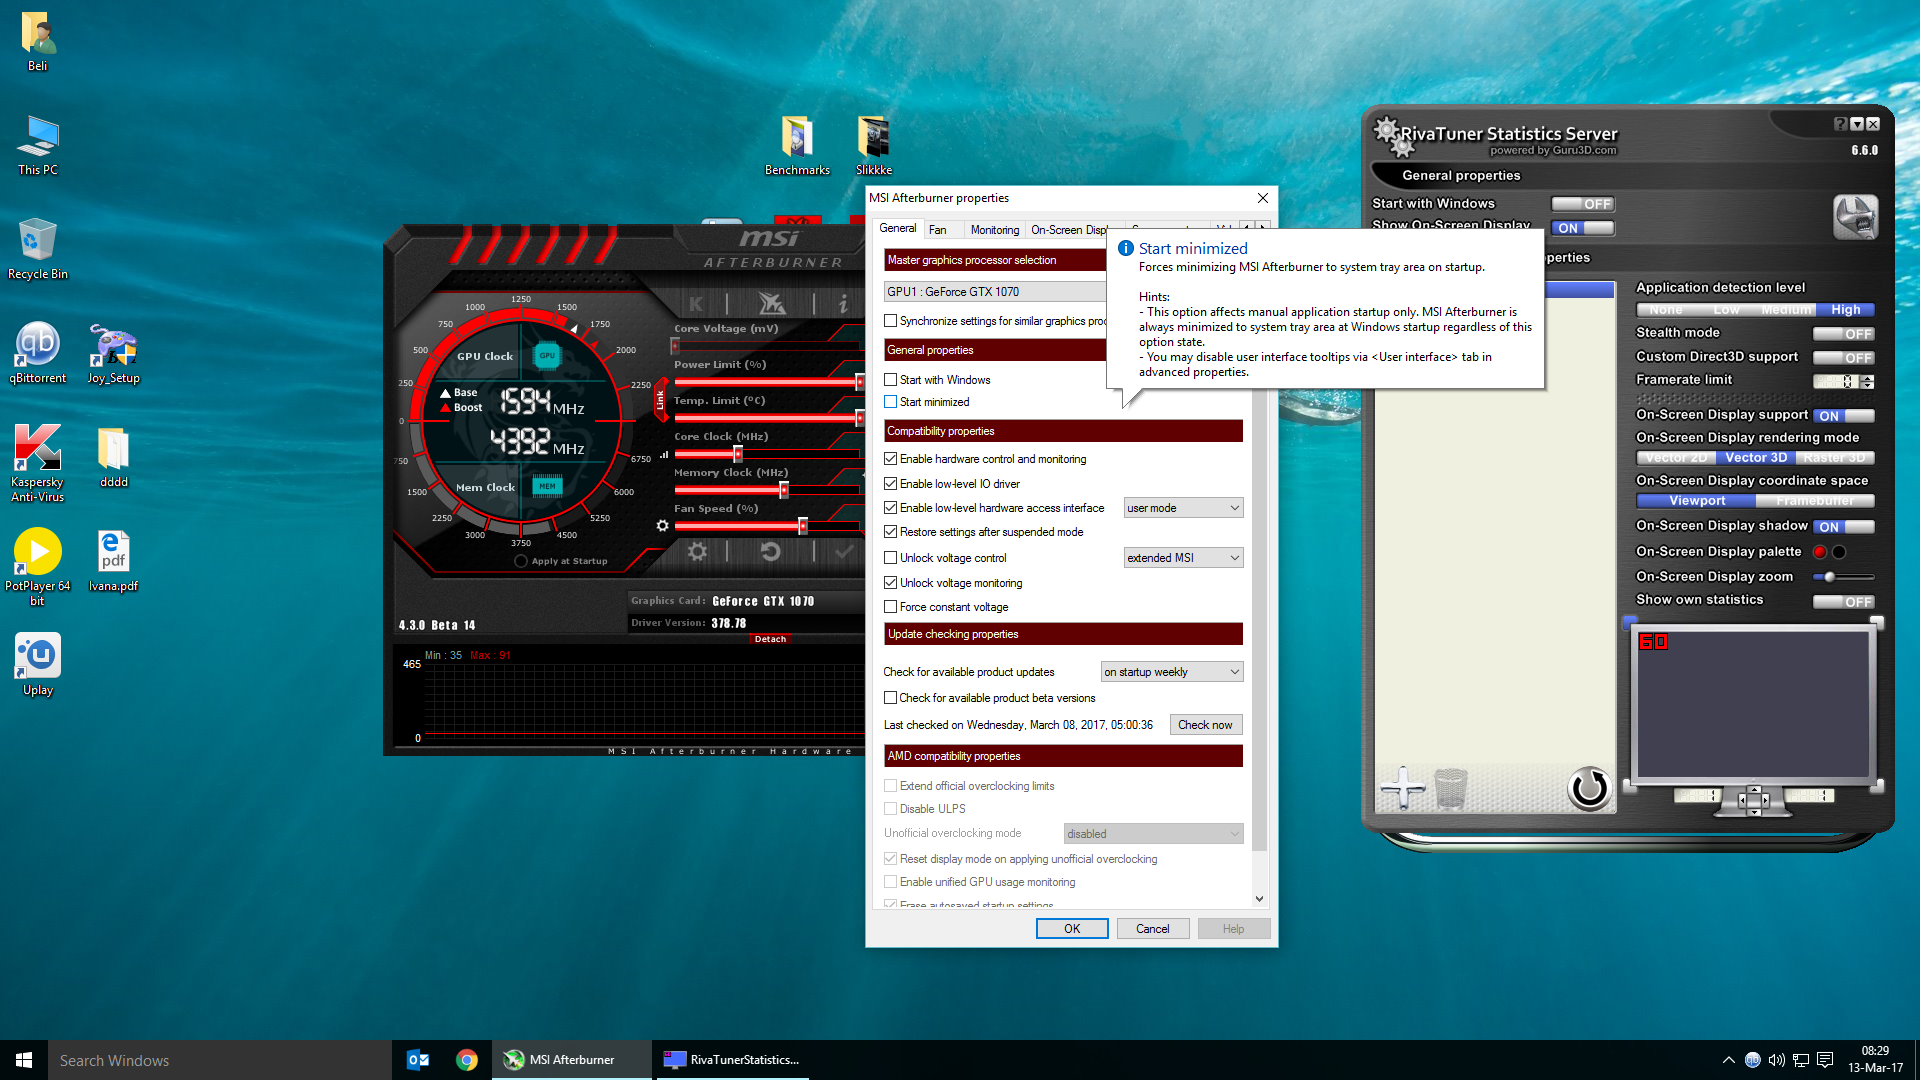The height and width of the screenshot is (1080, 1920).
Task: Select the Kaspersky Anti-Virus desktop icon
Action: click(x=37, y=460)
